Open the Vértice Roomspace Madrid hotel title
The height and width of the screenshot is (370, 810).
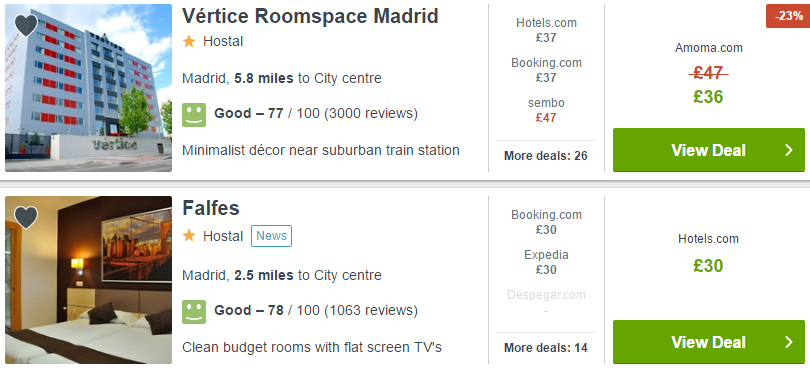point(310,16)
